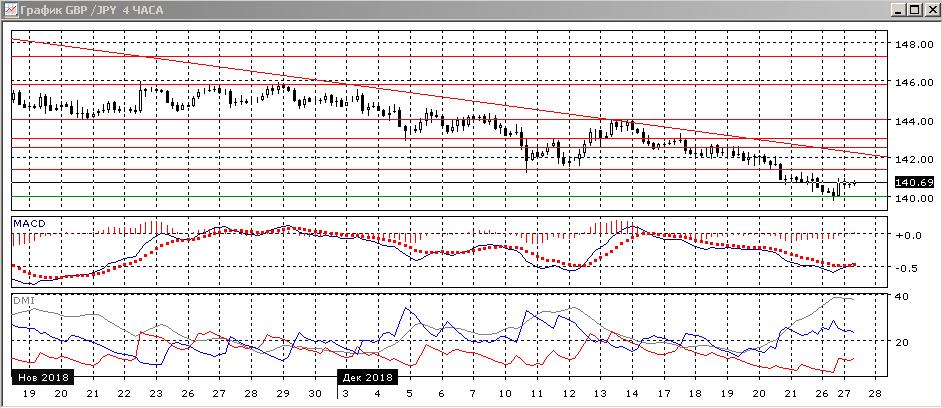Click the 144.00 price axis label
Viewport: 942px width, 408px height.
pos(914,121)
